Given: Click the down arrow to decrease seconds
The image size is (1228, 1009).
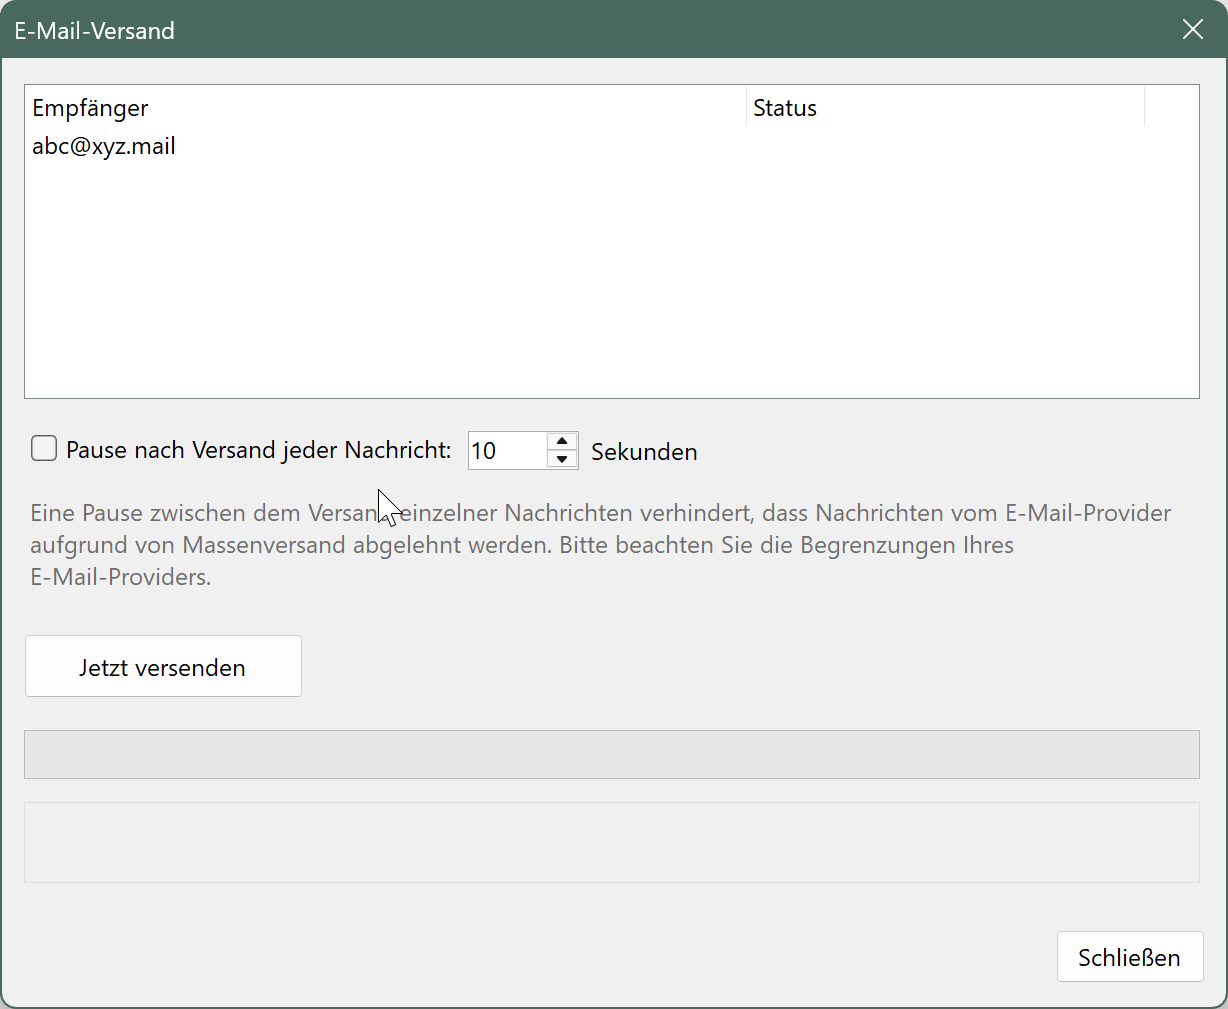Looking at the screenshot, I should click(561, 459).
